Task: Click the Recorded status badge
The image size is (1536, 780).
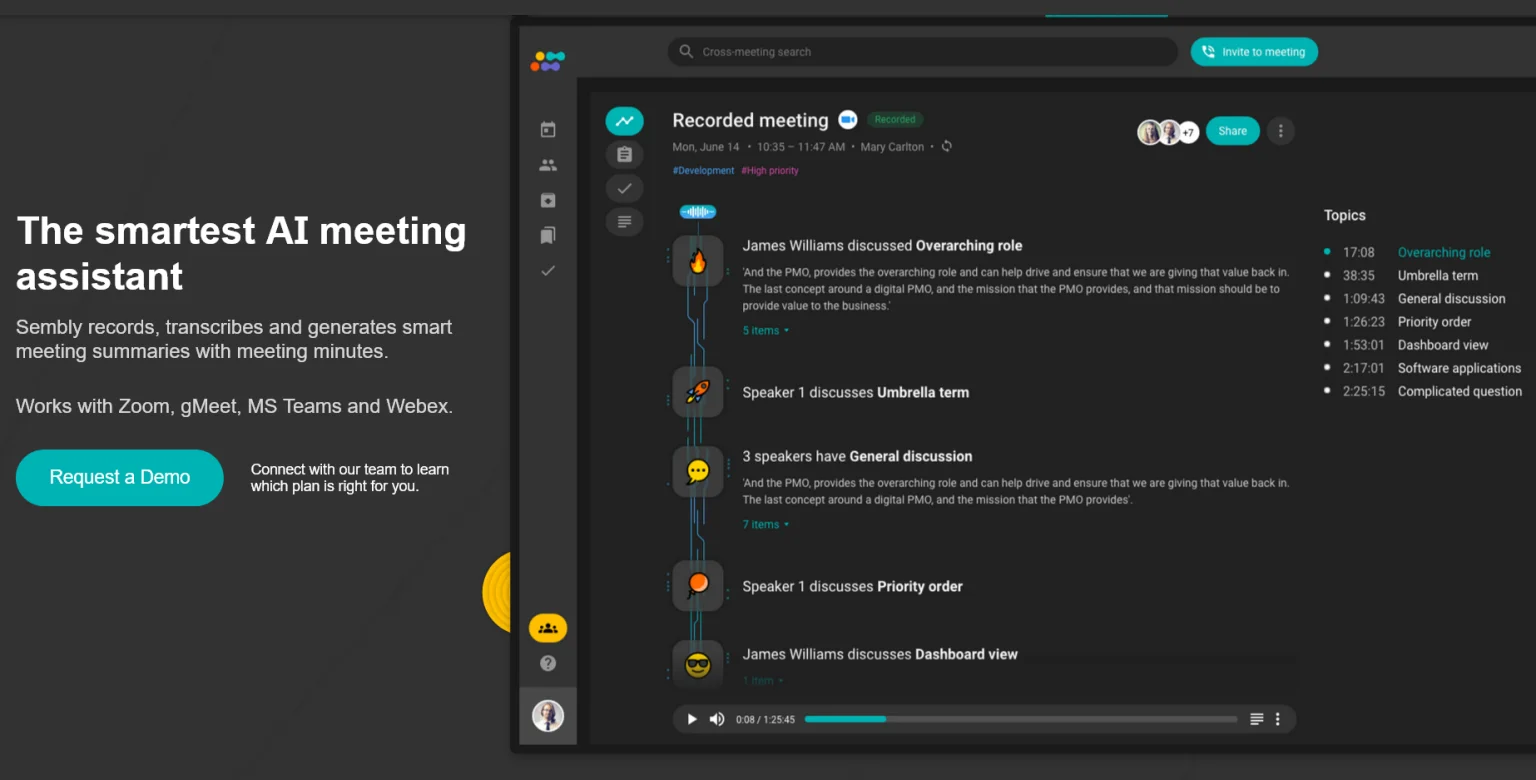Action: 895,119
